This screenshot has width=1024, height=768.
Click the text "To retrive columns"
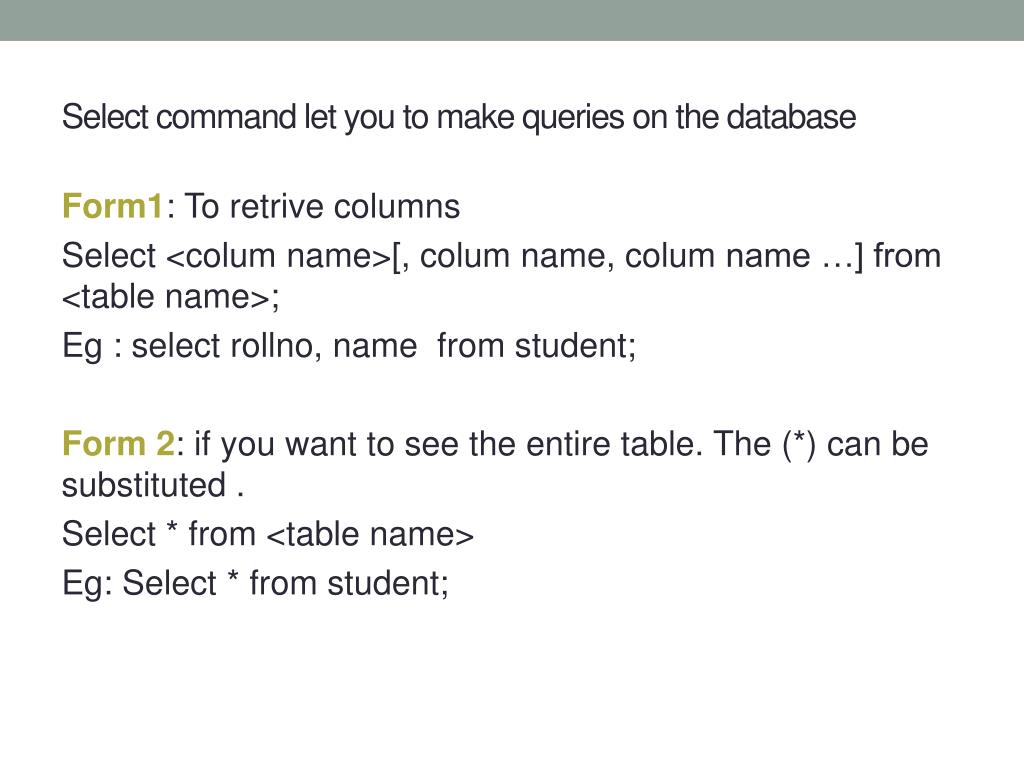click(x=322, y=207)
